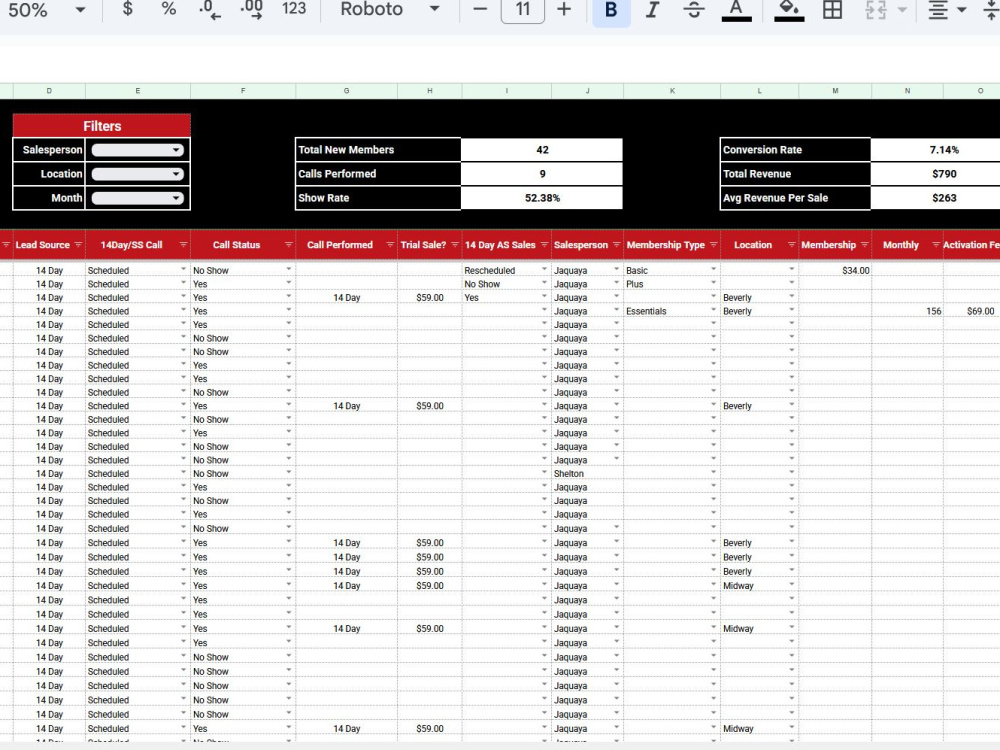Decrease font size with minus

480,10
